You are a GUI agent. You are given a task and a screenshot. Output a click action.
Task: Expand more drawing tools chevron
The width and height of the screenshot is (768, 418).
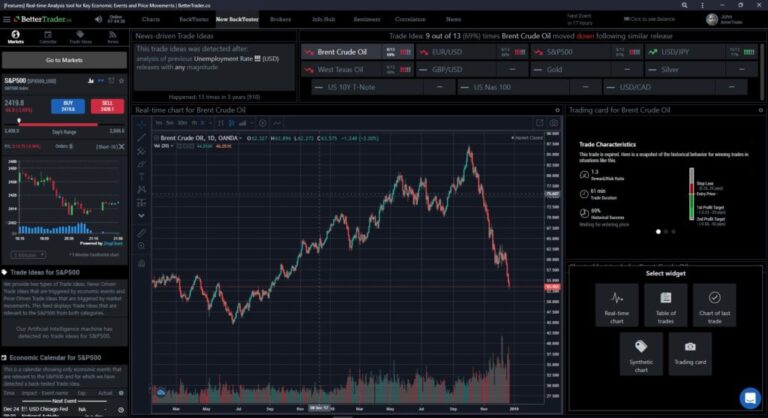[142, 216]
